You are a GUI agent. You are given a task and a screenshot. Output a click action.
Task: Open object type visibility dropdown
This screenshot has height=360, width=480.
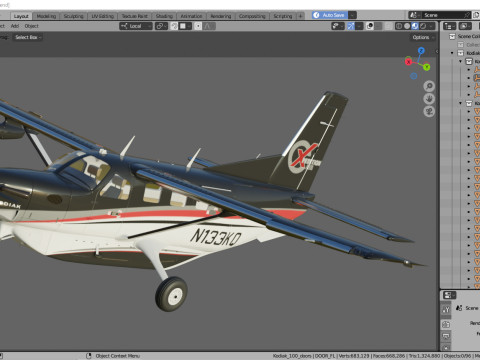click(338, 26)
